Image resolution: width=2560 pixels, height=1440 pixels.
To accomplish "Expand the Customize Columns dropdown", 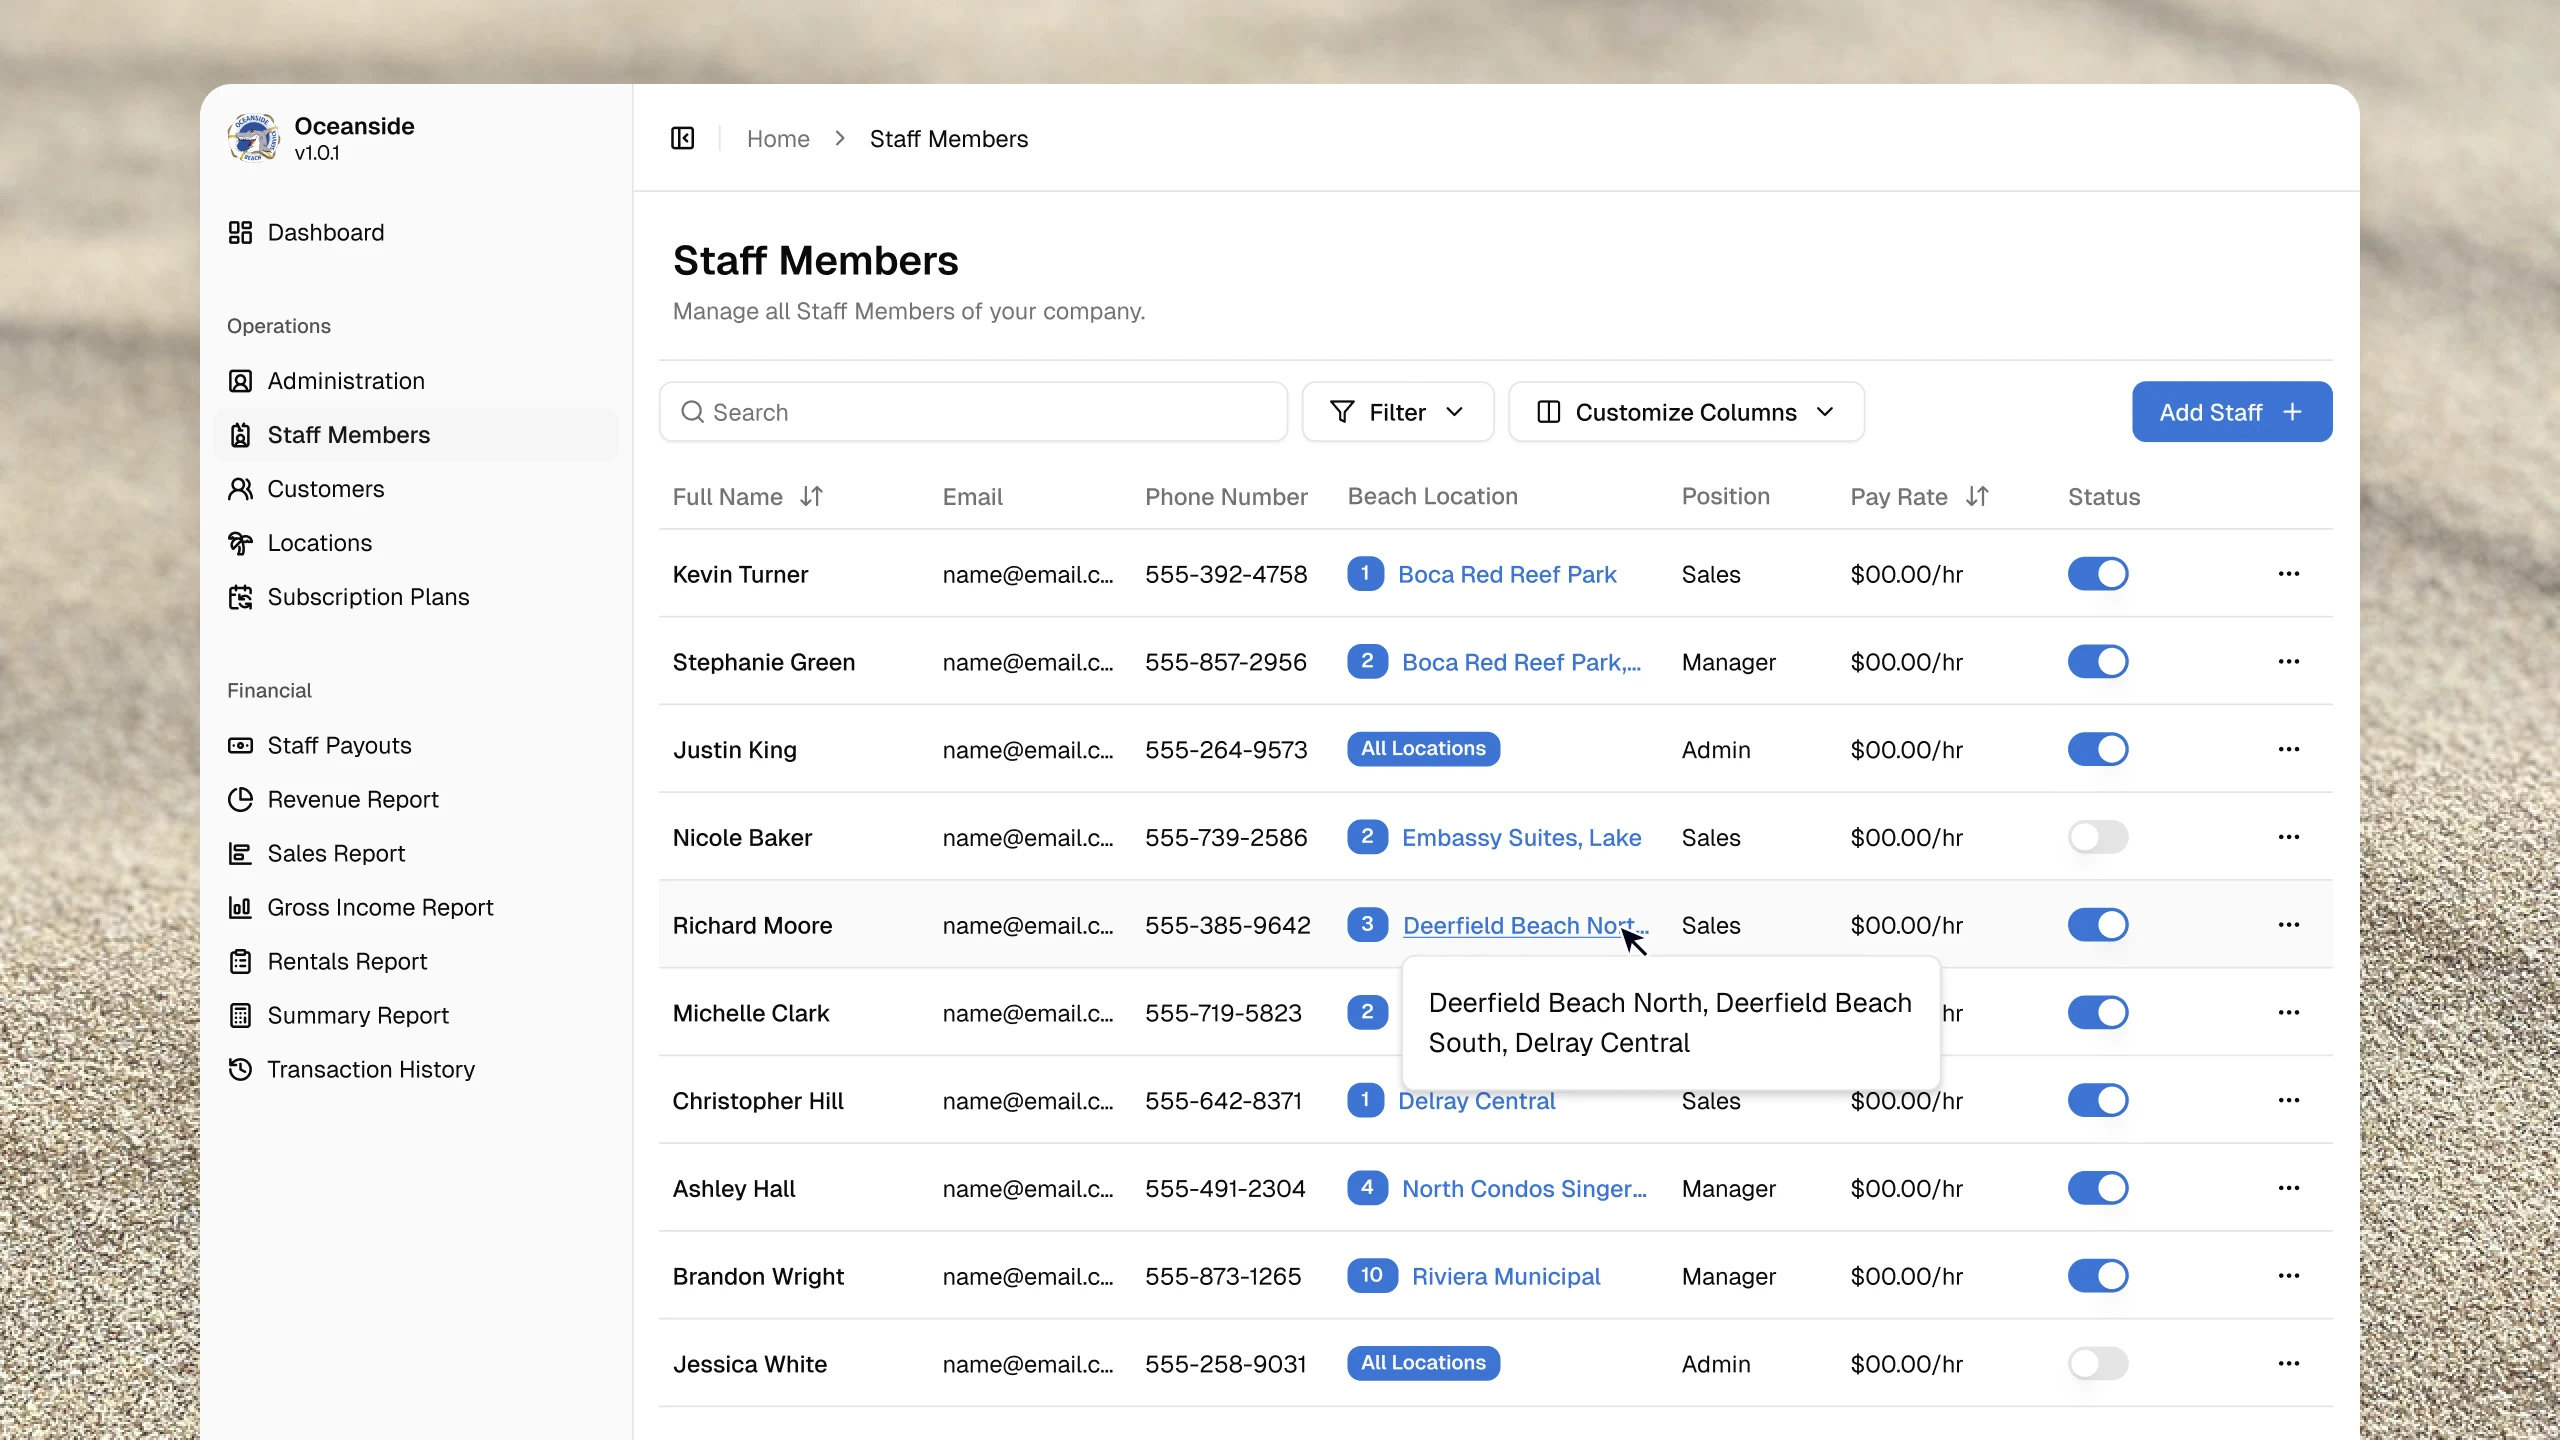I will 1685,412.
